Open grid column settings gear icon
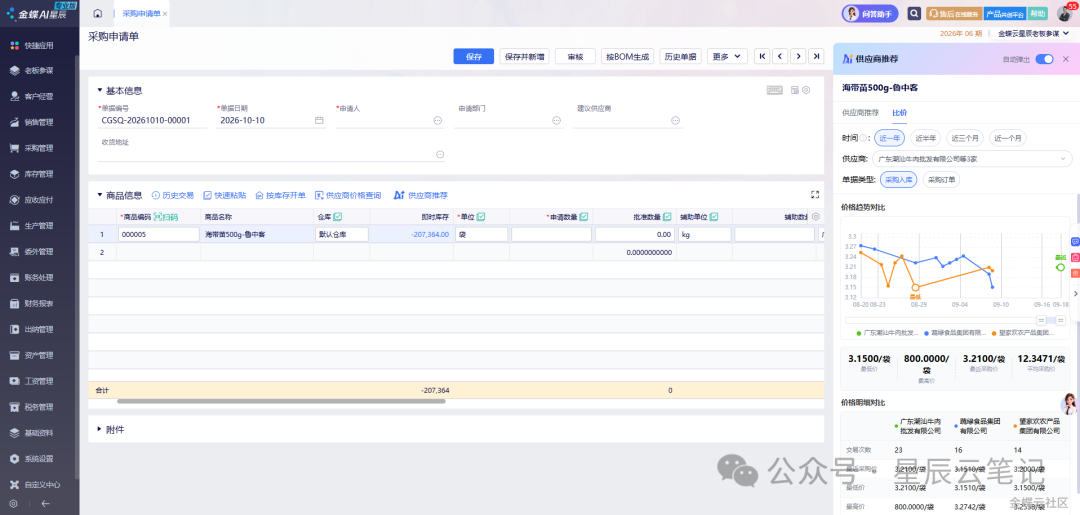This screenshot has width=1080, height=515. pyautogui.click(x=816, y=217)
